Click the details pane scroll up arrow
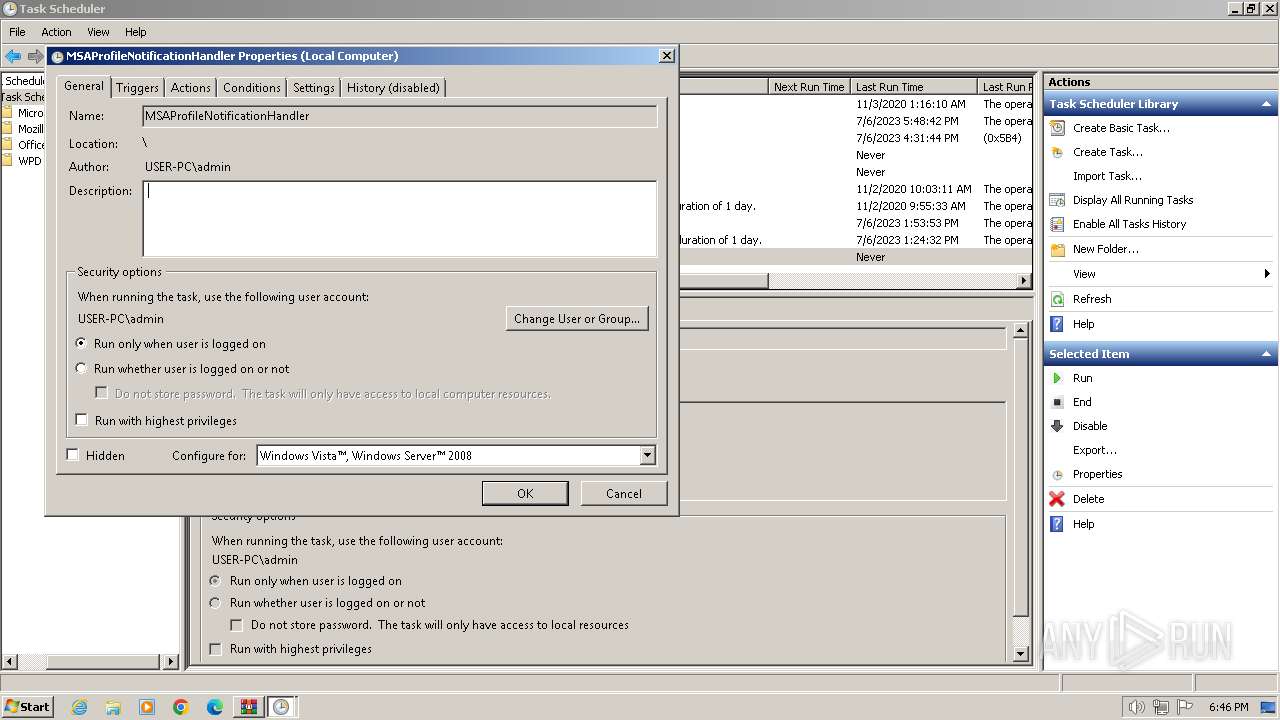The height and width of the screenshot is (720, 1280). pyautogui.click(x=1020, y=330)
